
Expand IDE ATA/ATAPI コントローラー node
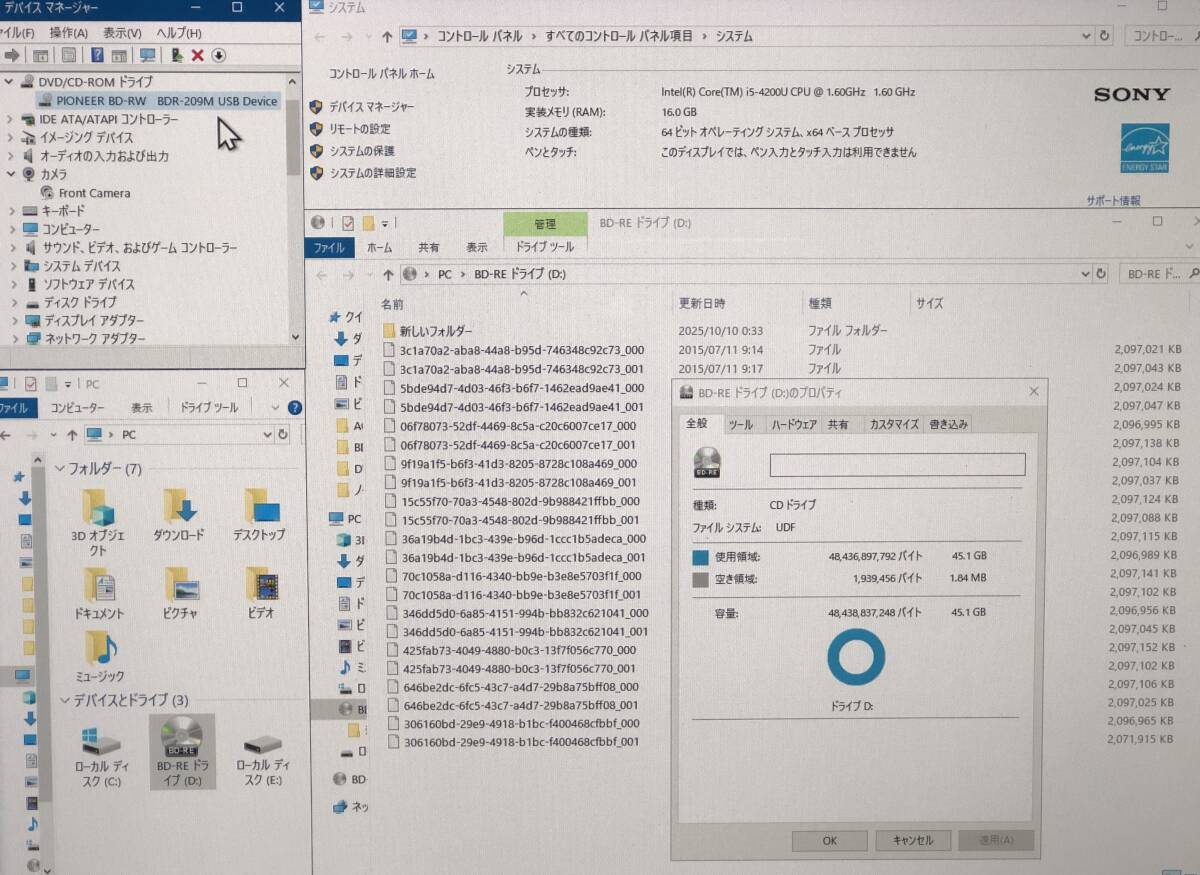[10, 119]
